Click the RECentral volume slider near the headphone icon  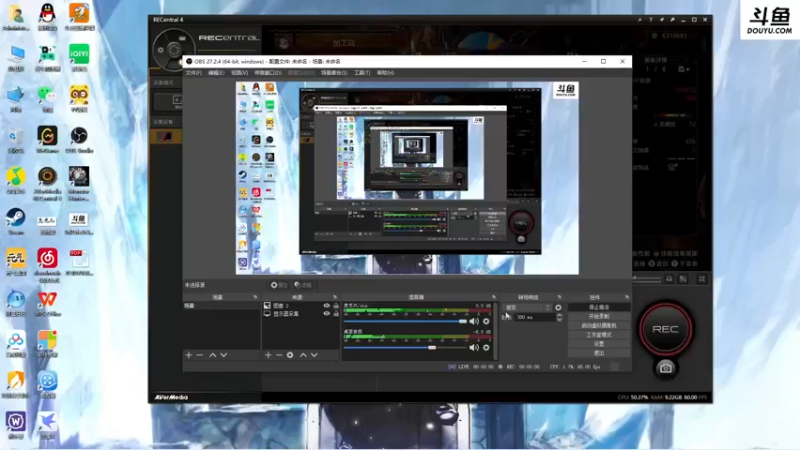647,279
